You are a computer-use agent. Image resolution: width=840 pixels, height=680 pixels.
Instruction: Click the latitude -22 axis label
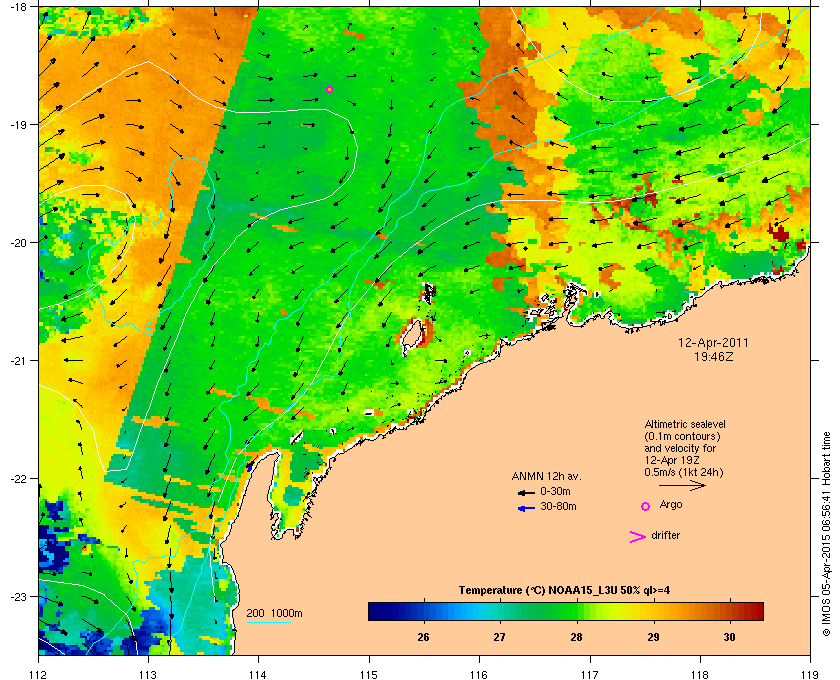click(x=18, y=479)
